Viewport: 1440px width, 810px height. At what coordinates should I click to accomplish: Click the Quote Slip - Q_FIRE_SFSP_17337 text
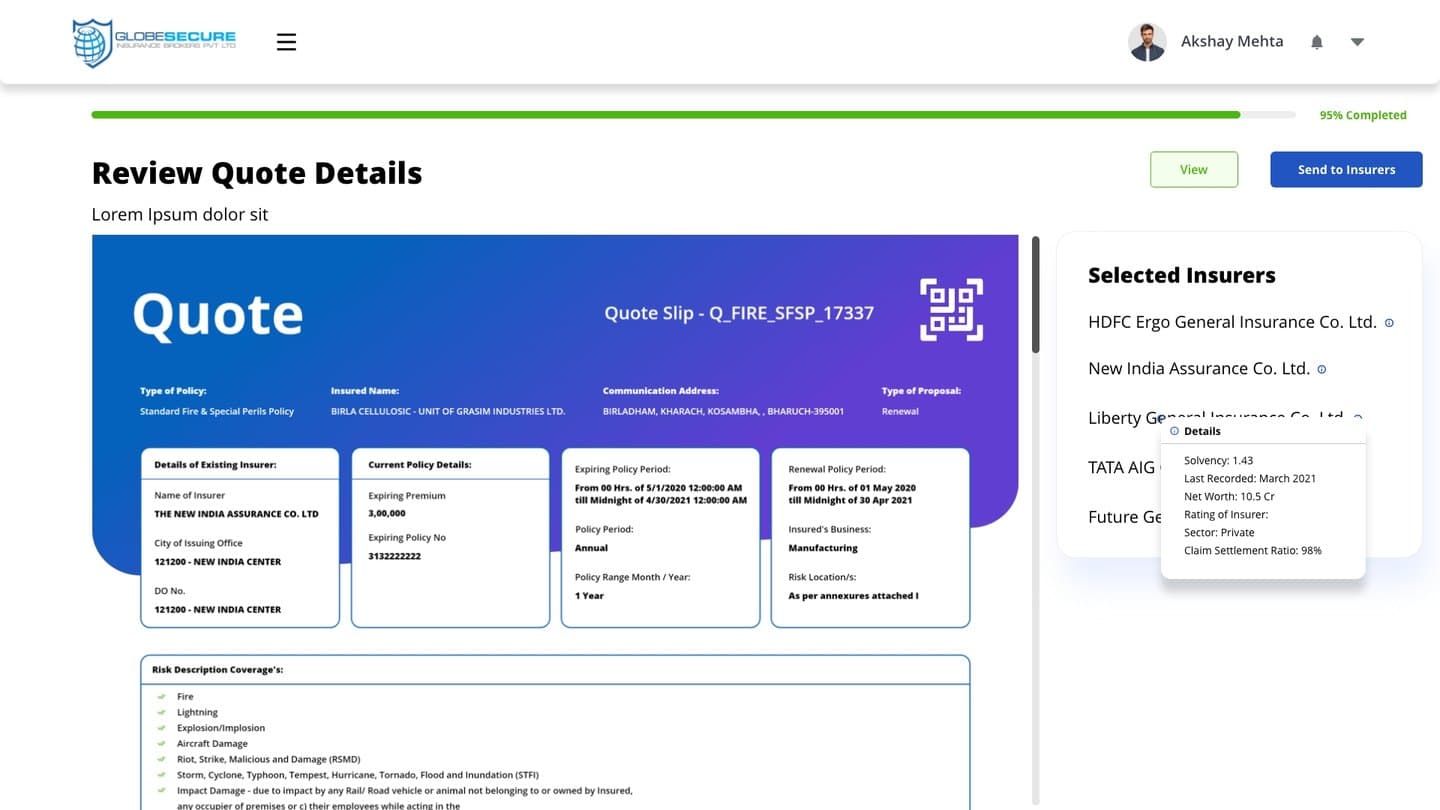coord(739,313)
